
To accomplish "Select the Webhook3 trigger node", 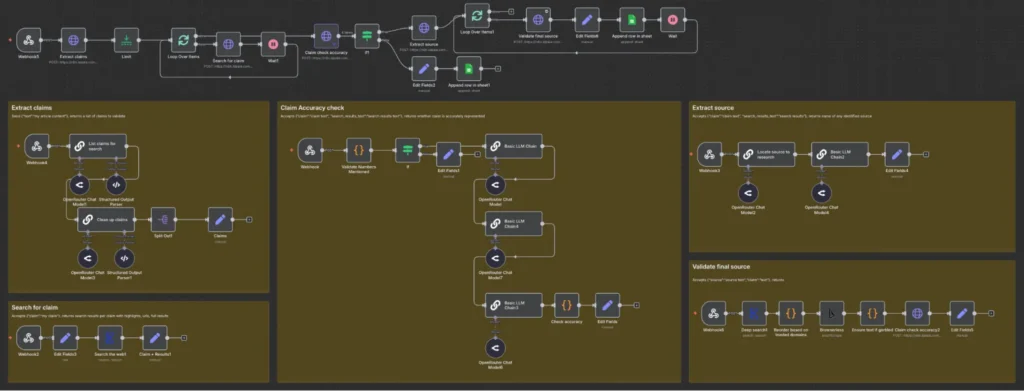I will tap(709, 154).
